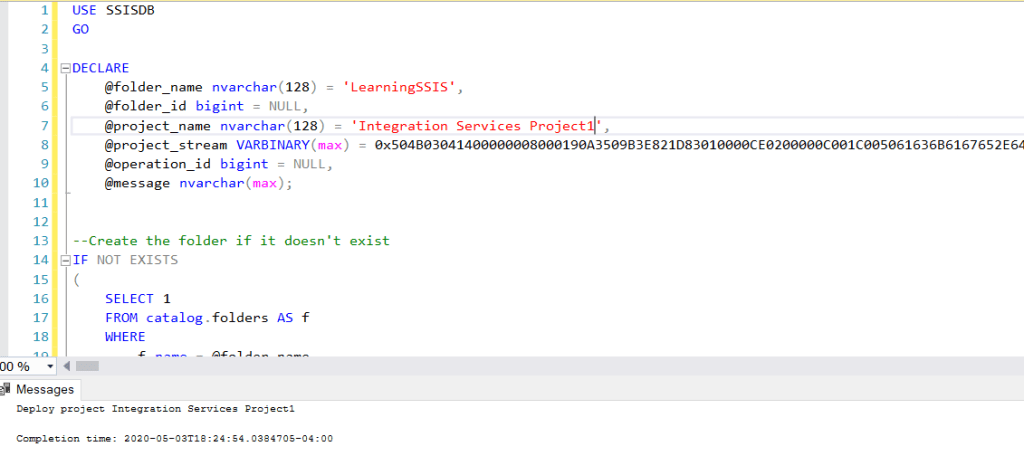
Task: Click the hexadecimal @project_stream value
Action: 690,145
